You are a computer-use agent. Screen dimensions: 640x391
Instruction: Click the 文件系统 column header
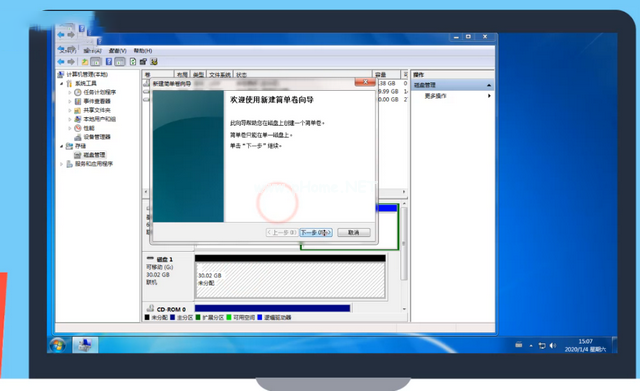[x=220, y=75]
